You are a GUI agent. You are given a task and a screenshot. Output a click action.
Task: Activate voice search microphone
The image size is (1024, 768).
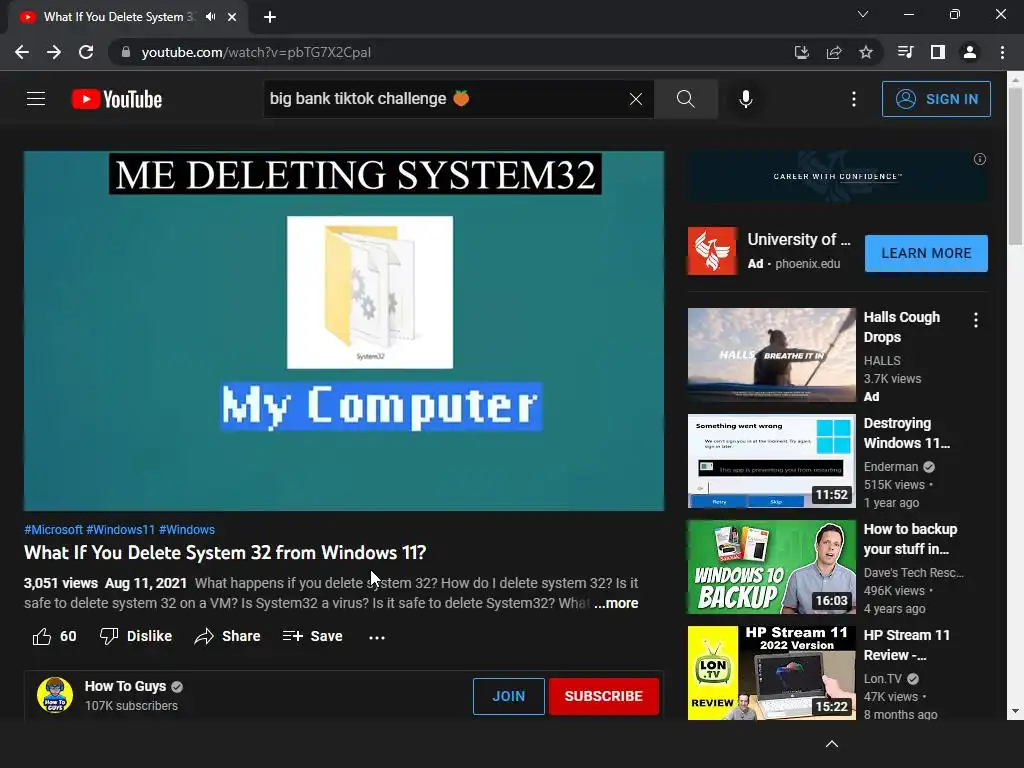(x=746, y=99)
